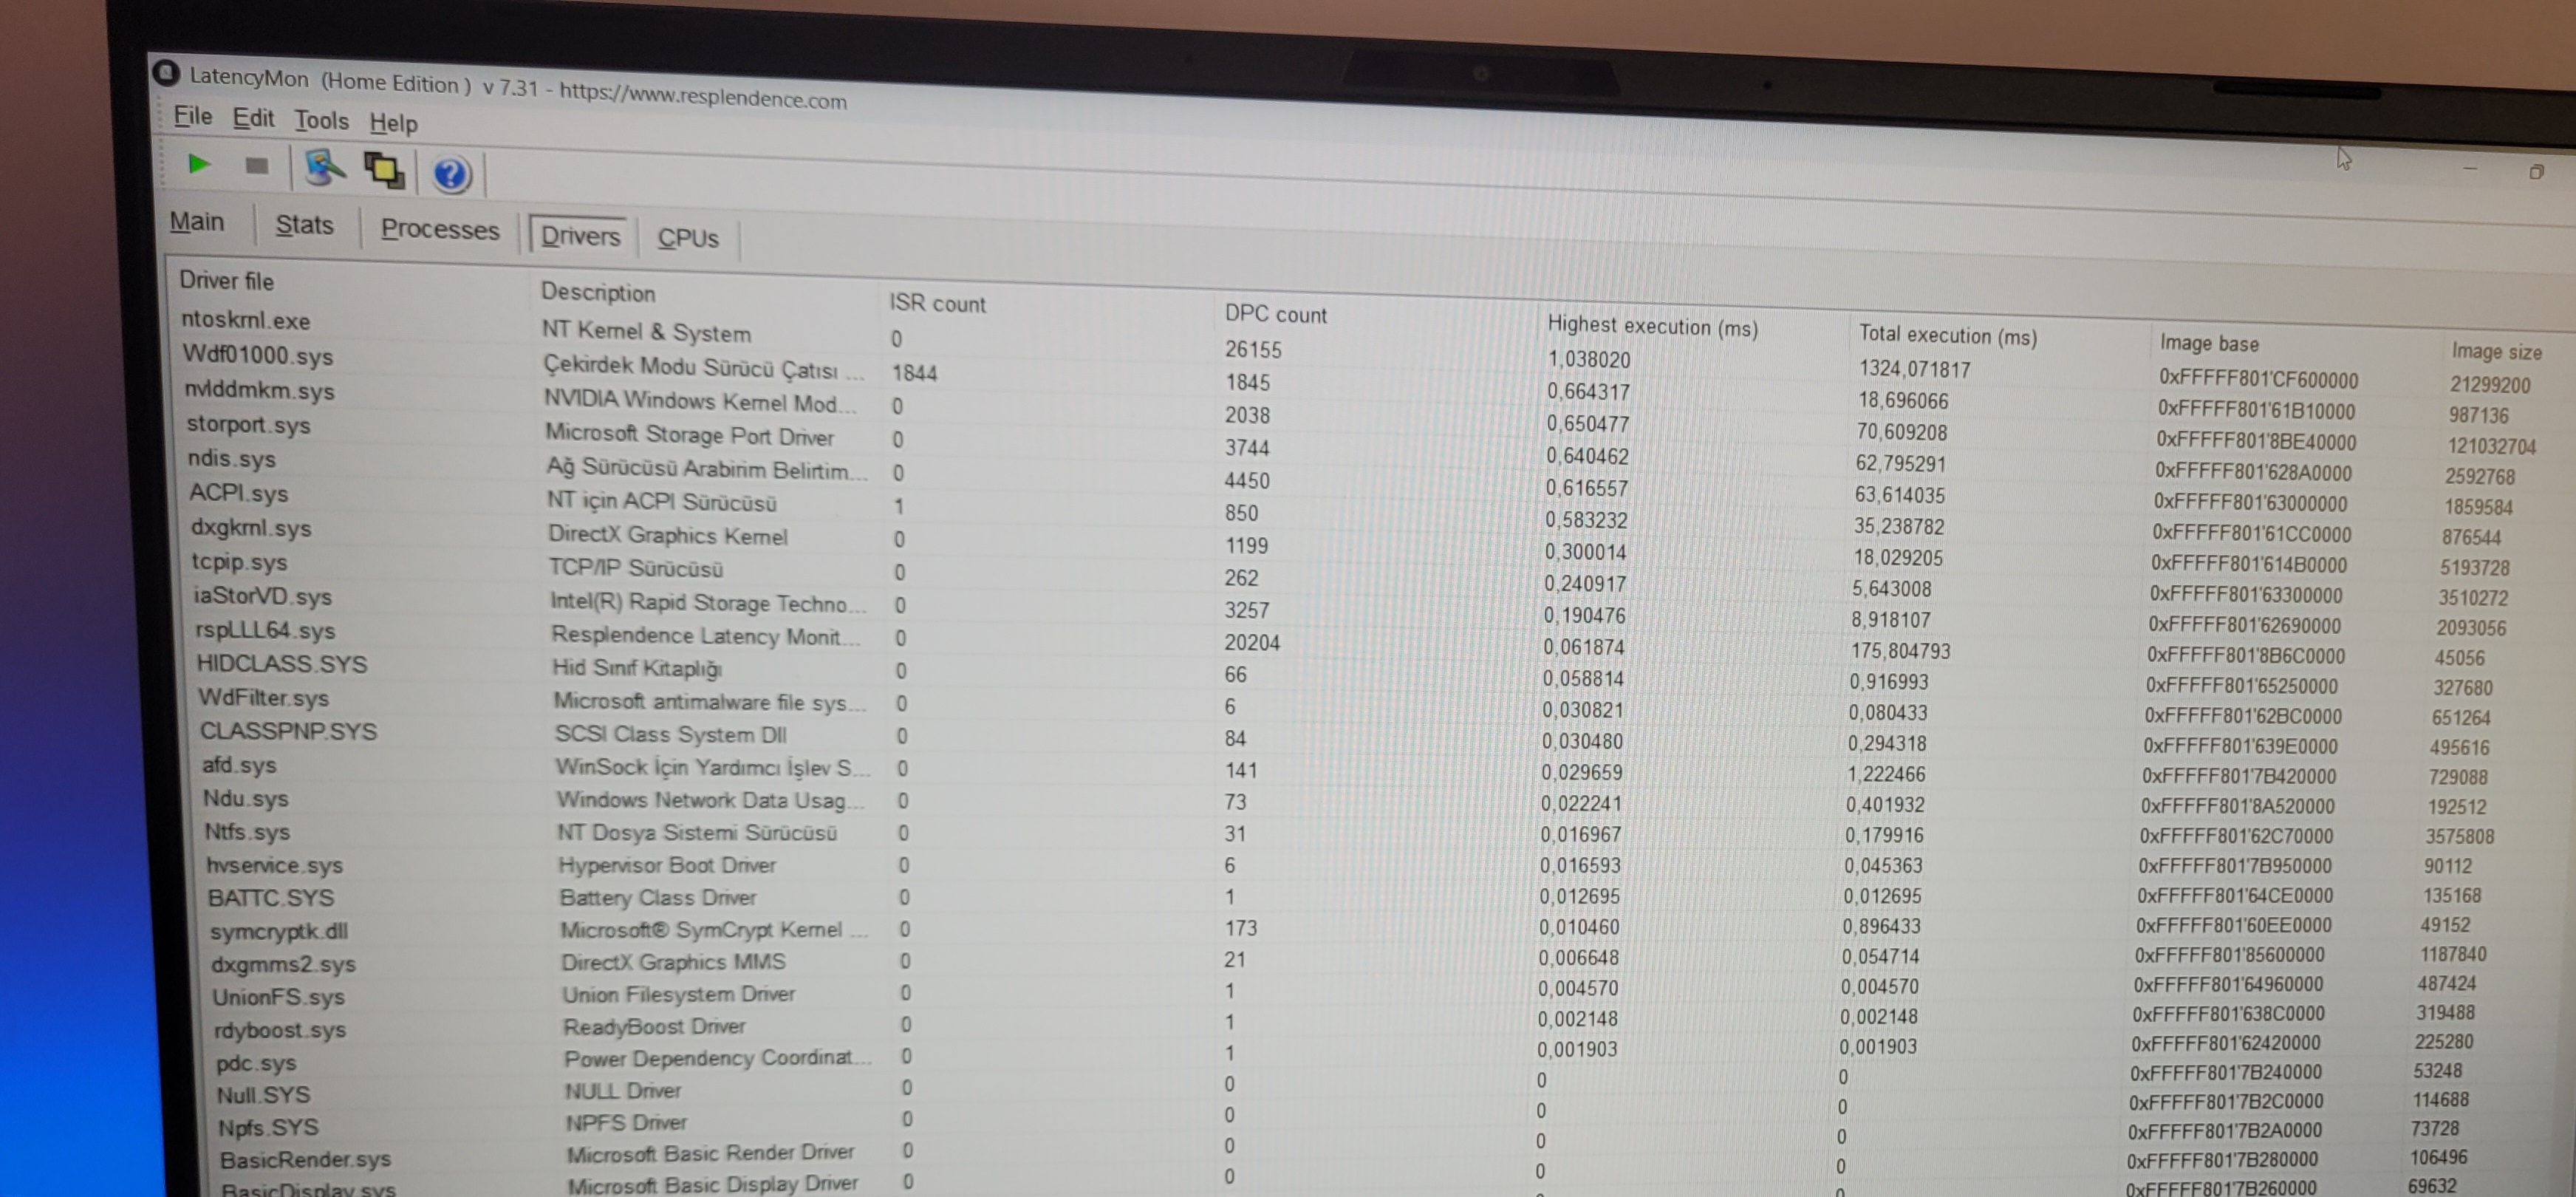
Task: Click LatencyMon title bar app icon
Action: (165, 73)
